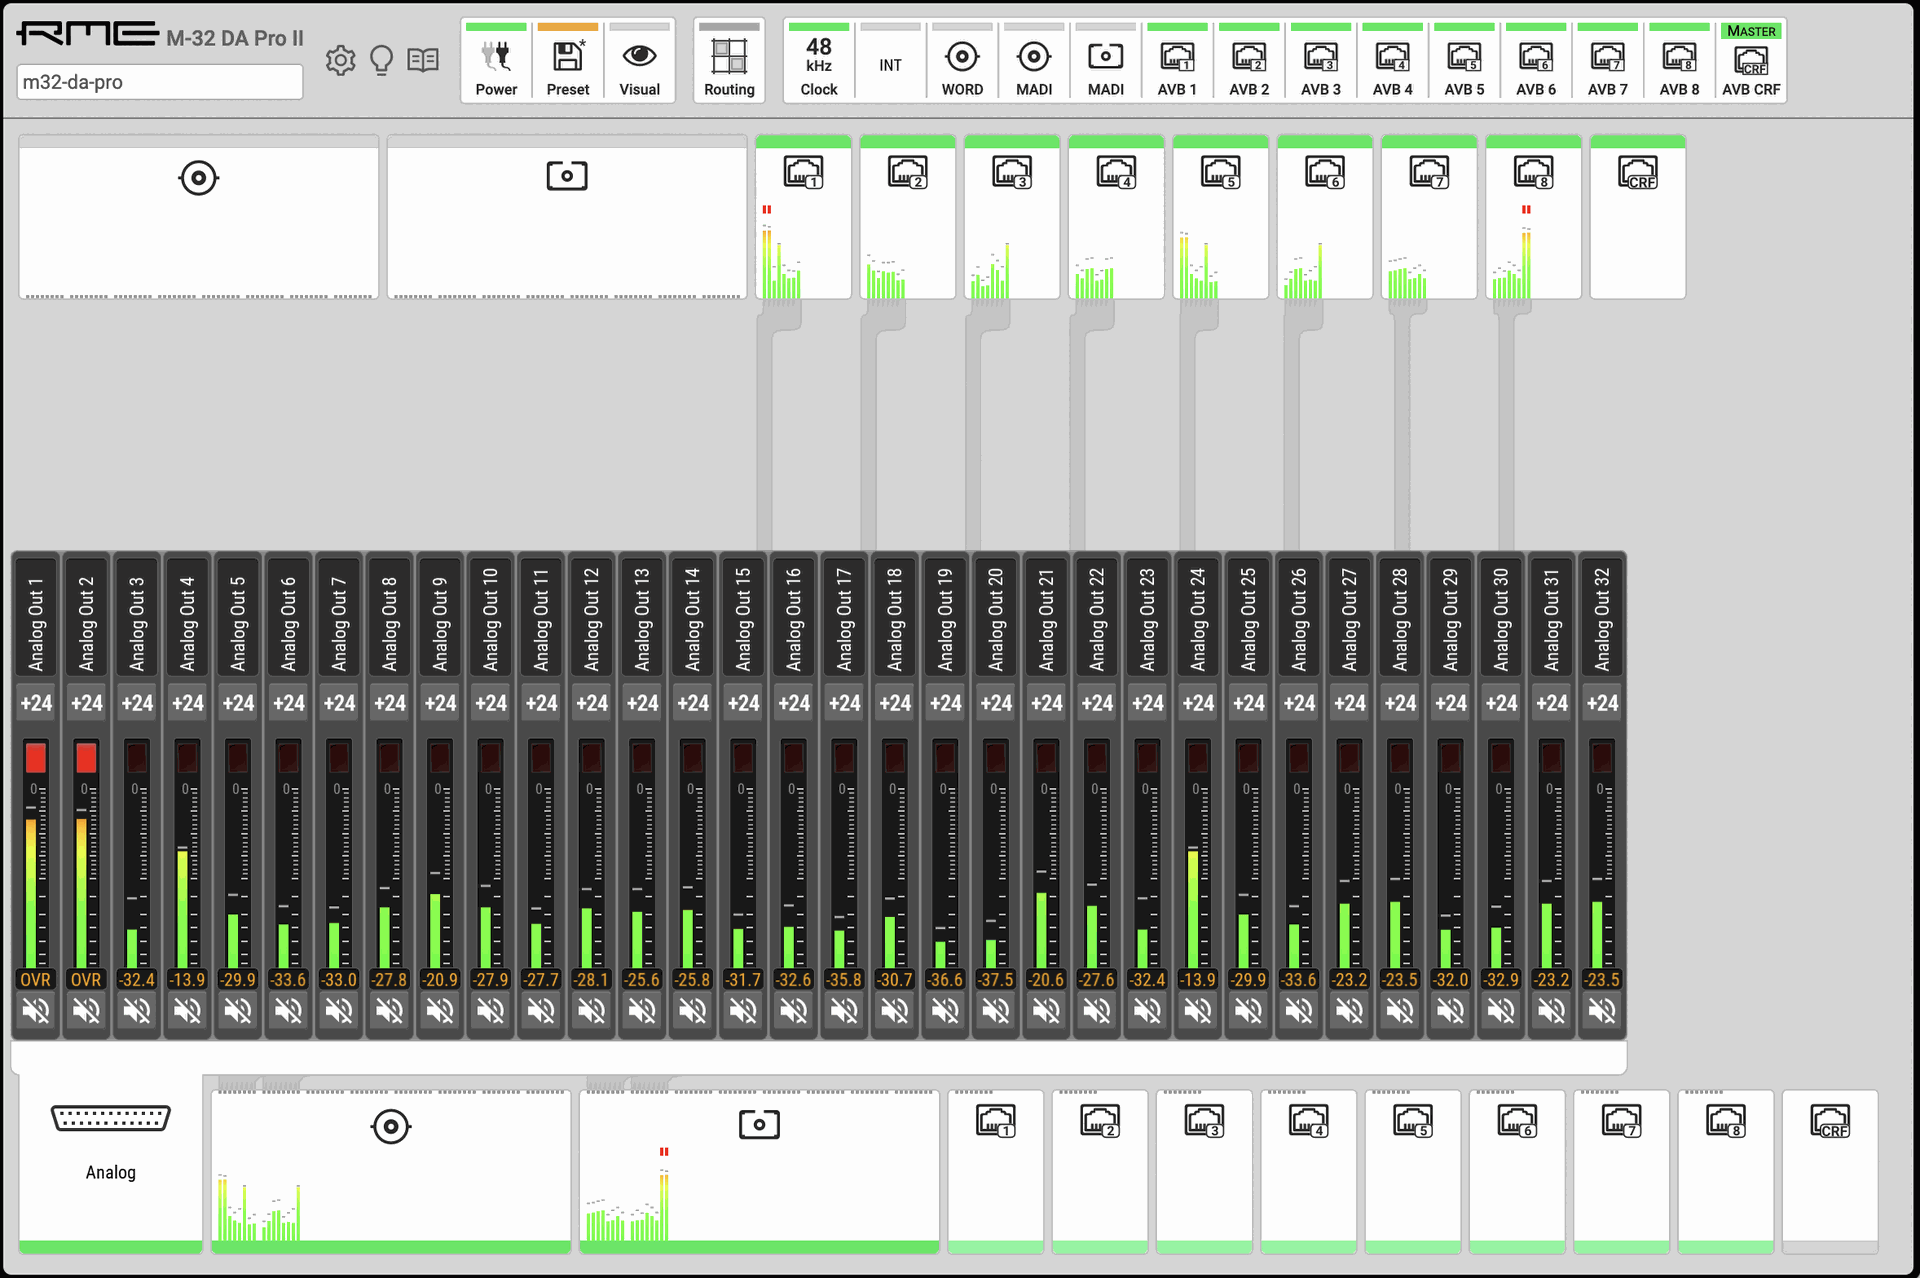The width and height of the screenshot is (1920, 1278).
Task: Switch to the Visual tab
Action: point(639,63)
